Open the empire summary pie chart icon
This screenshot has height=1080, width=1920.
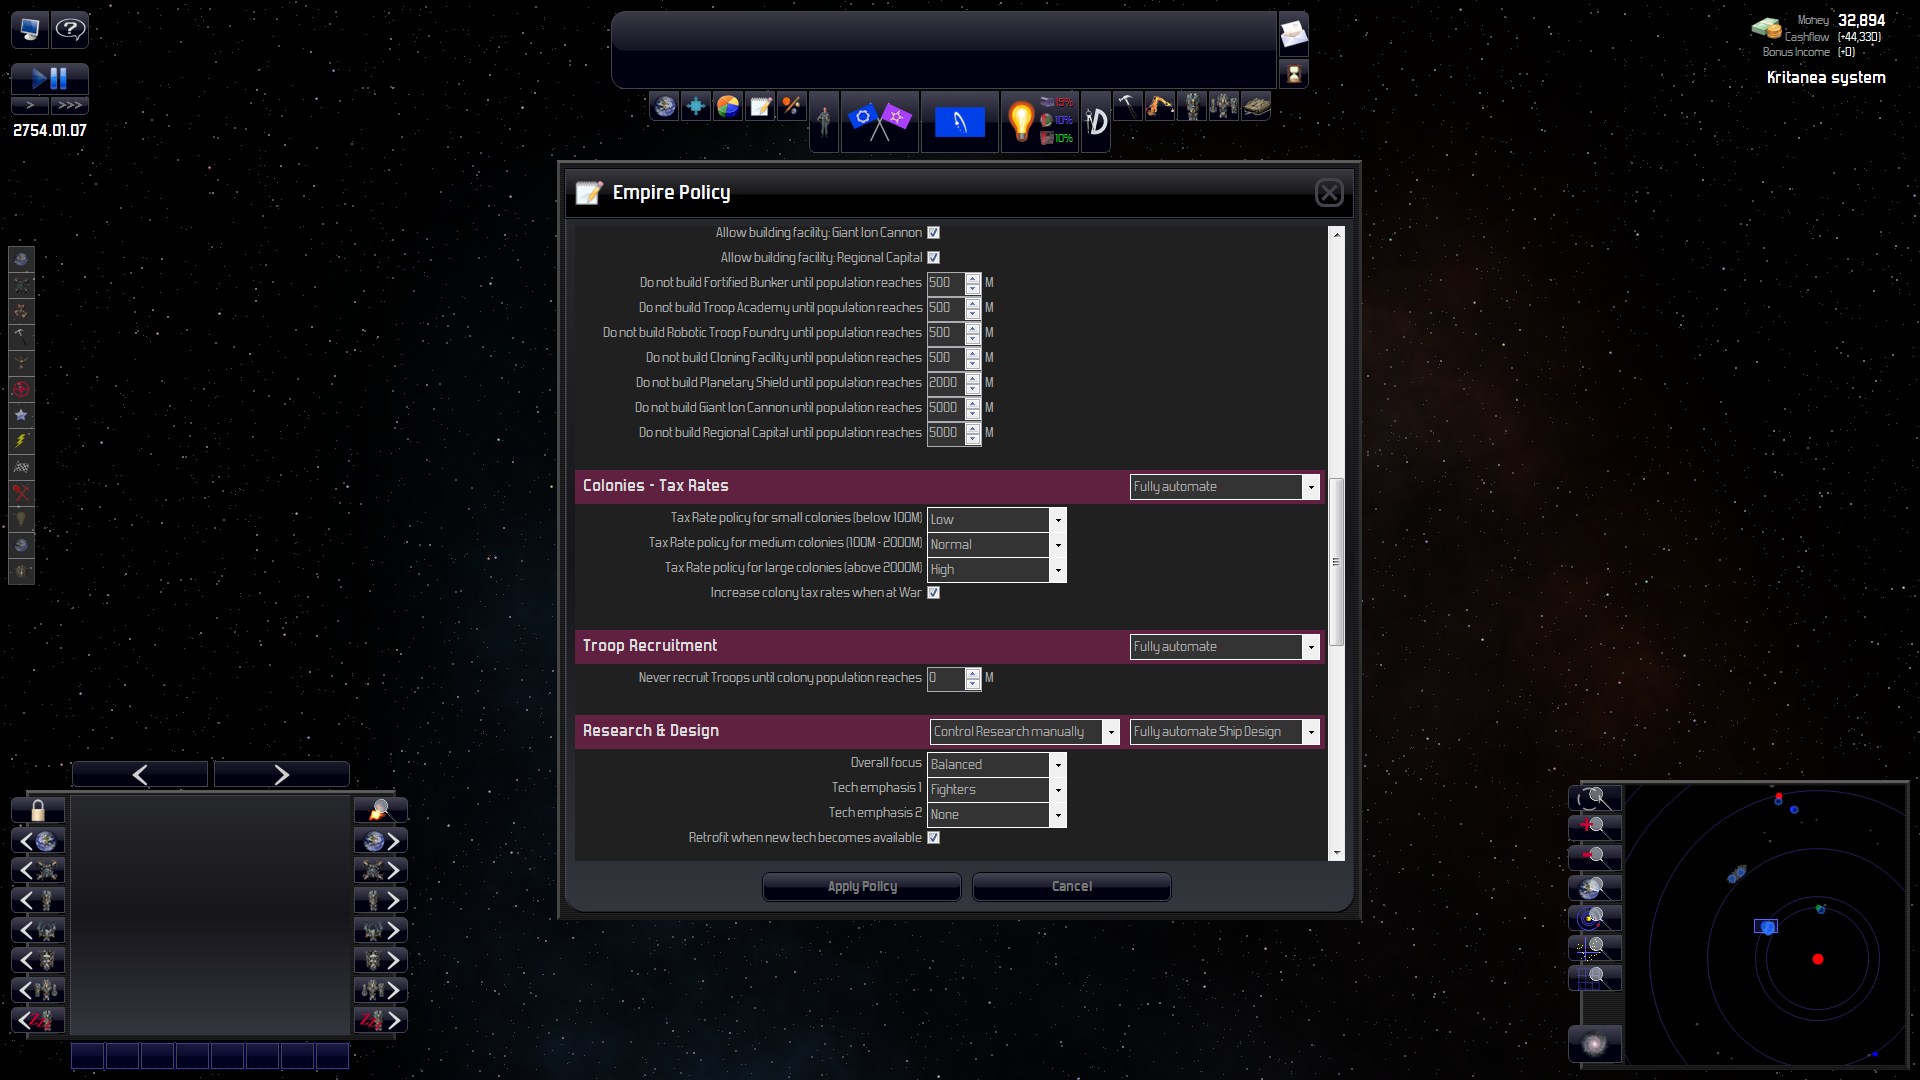click(728, 106)
